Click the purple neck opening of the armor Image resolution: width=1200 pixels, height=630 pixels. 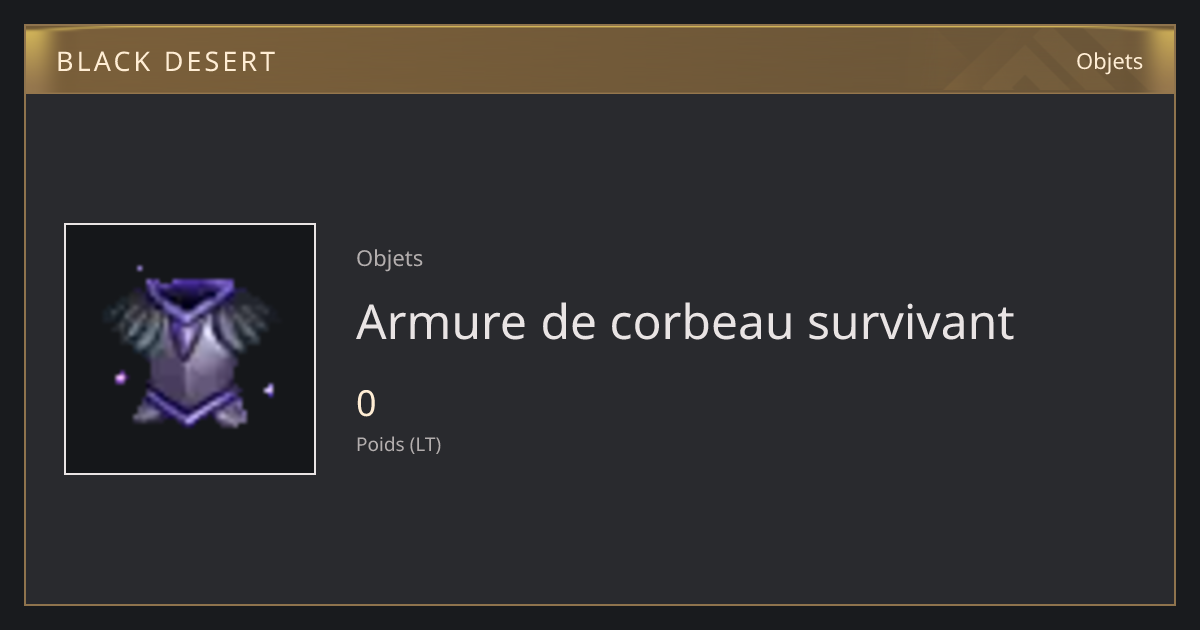pyautogui.click(x=188, y=293)
